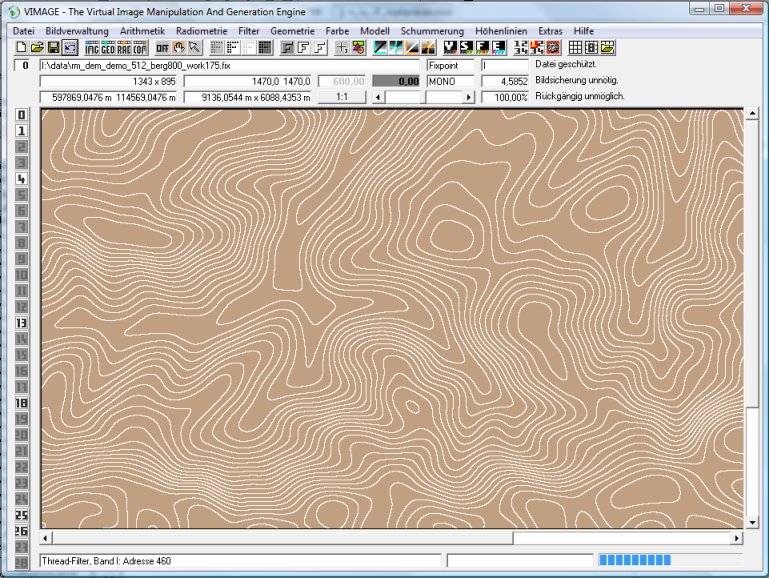Viewport: 769px width, 578px height.
Task: Open the Bildverwaltung menu
Action: click(78, 31)
